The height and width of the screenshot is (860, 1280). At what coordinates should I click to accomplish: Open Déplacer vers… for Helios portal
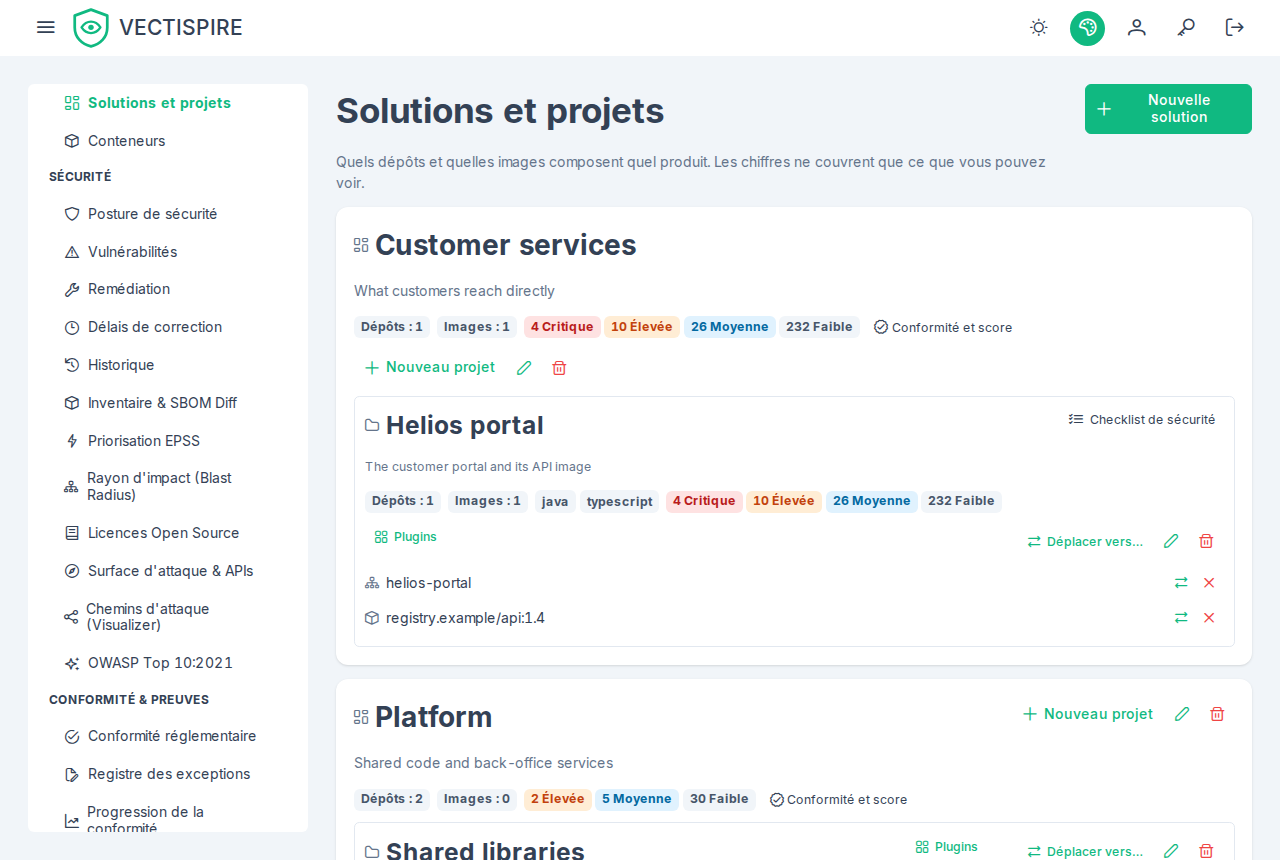pos(1085,541)
